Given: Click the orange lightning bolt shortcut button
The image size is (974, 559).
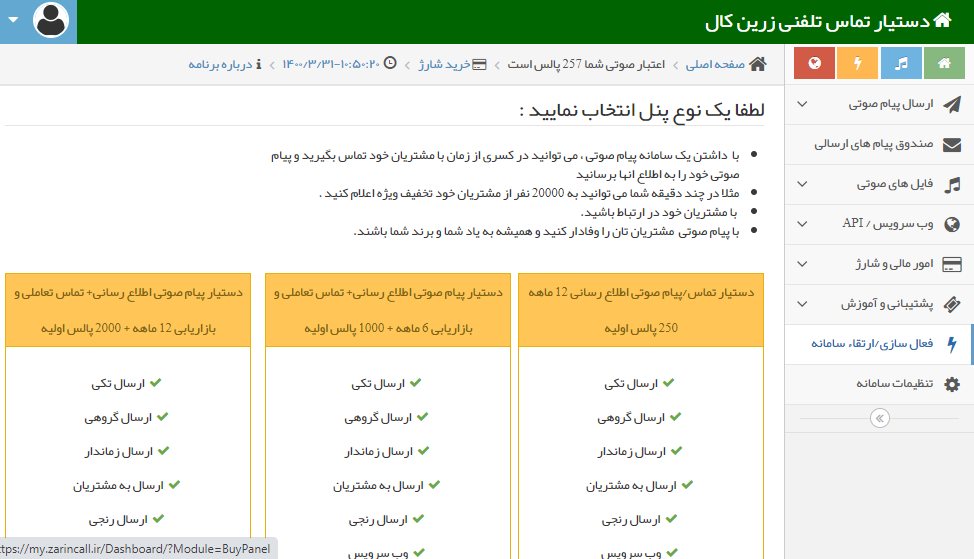Looking at the screenshot, I should [857, 63].
